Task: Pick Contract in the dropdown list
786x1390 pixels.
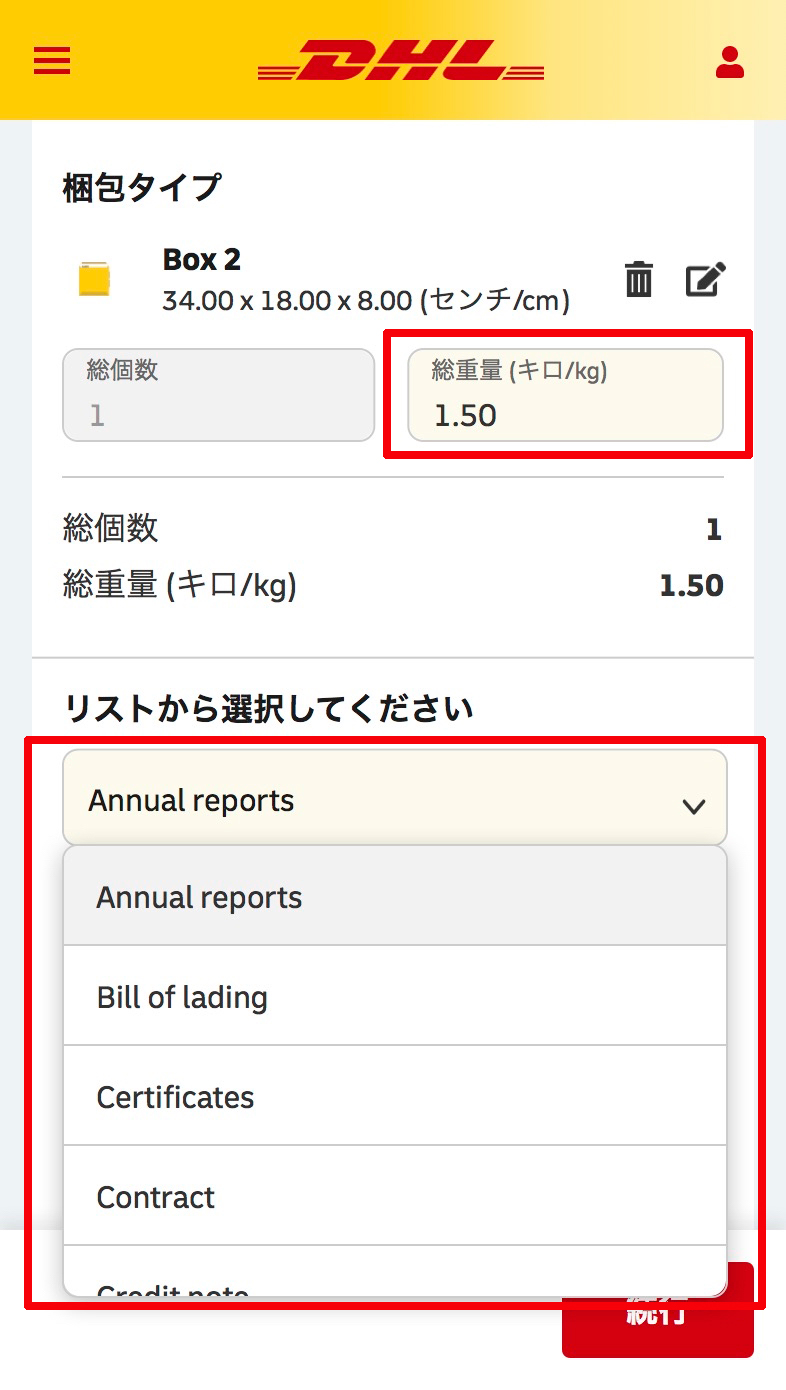Action: click(394, 1197)
